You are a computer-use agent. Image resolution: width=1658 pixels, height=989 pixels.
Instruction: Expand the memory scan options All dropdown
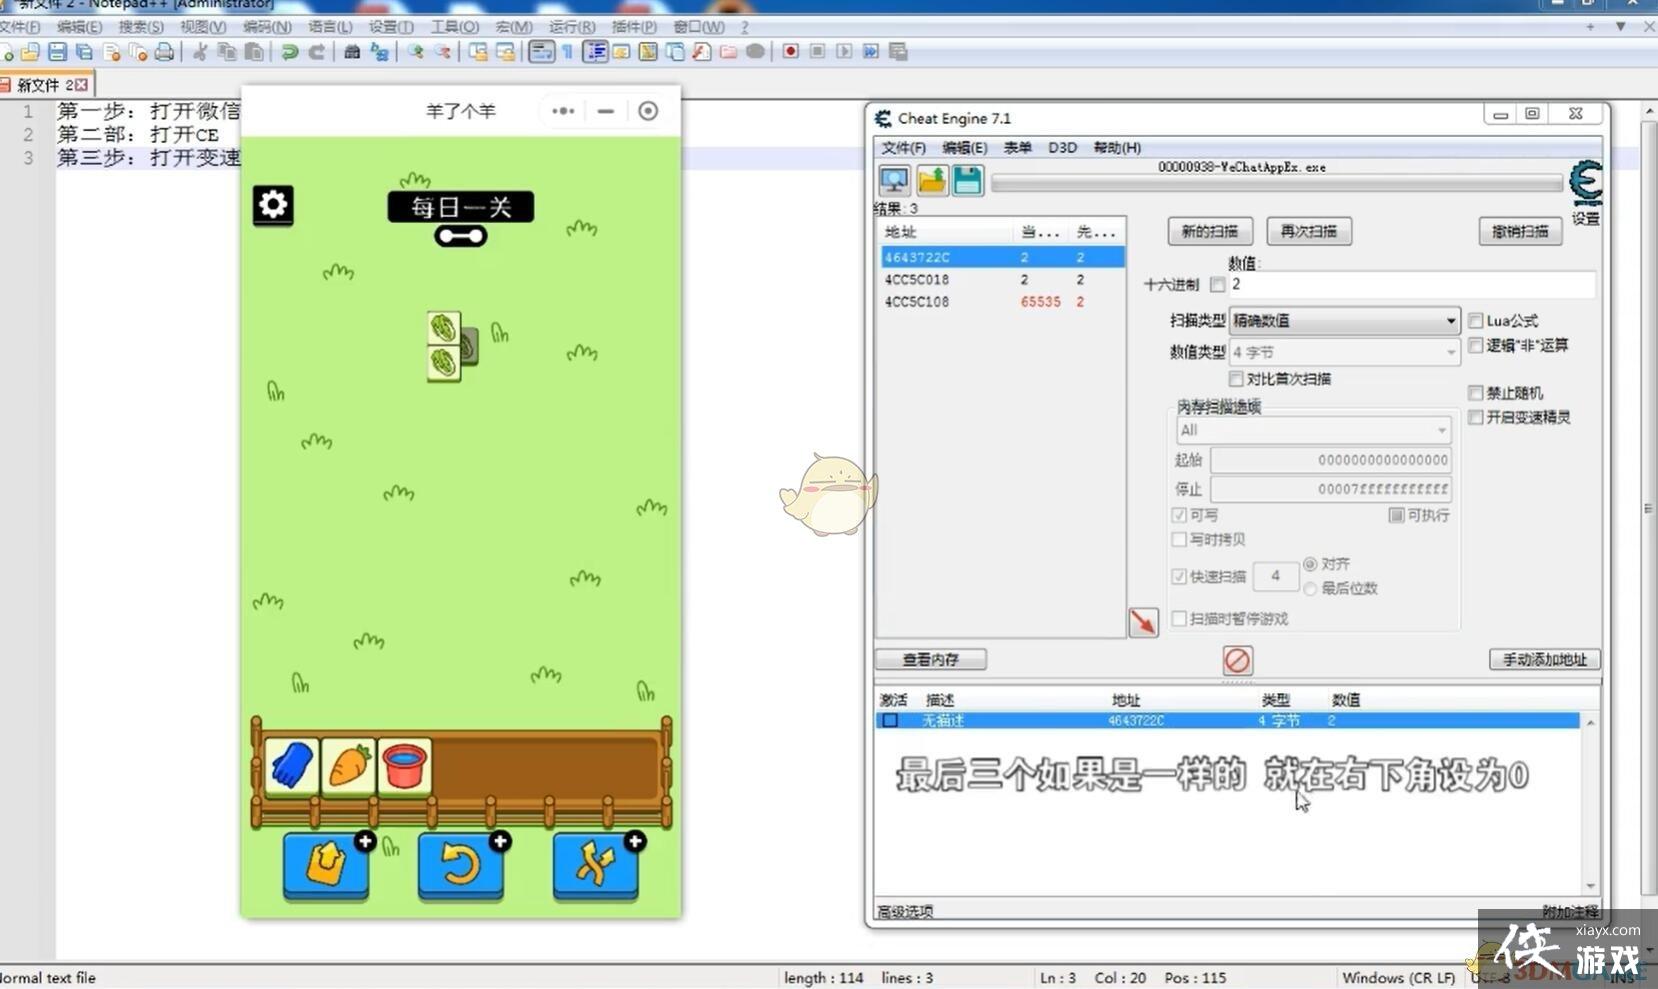click(1313, 430)
